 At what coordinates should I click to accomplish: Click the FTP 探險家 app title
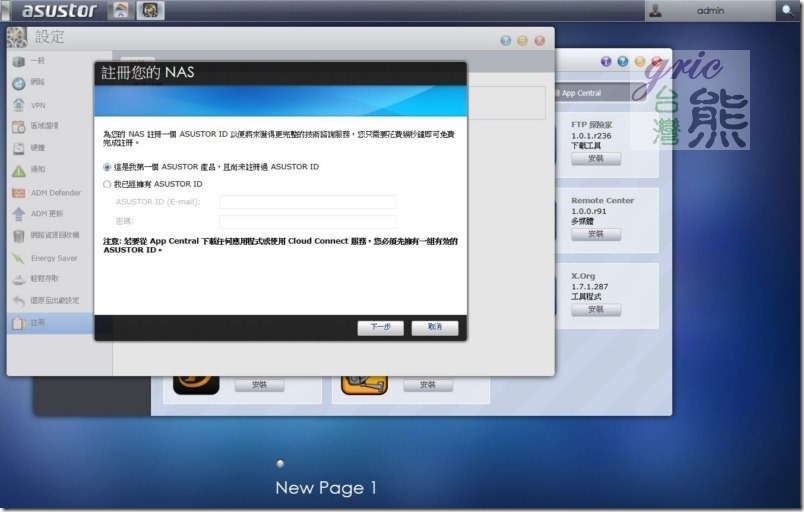tap(592, 125)
